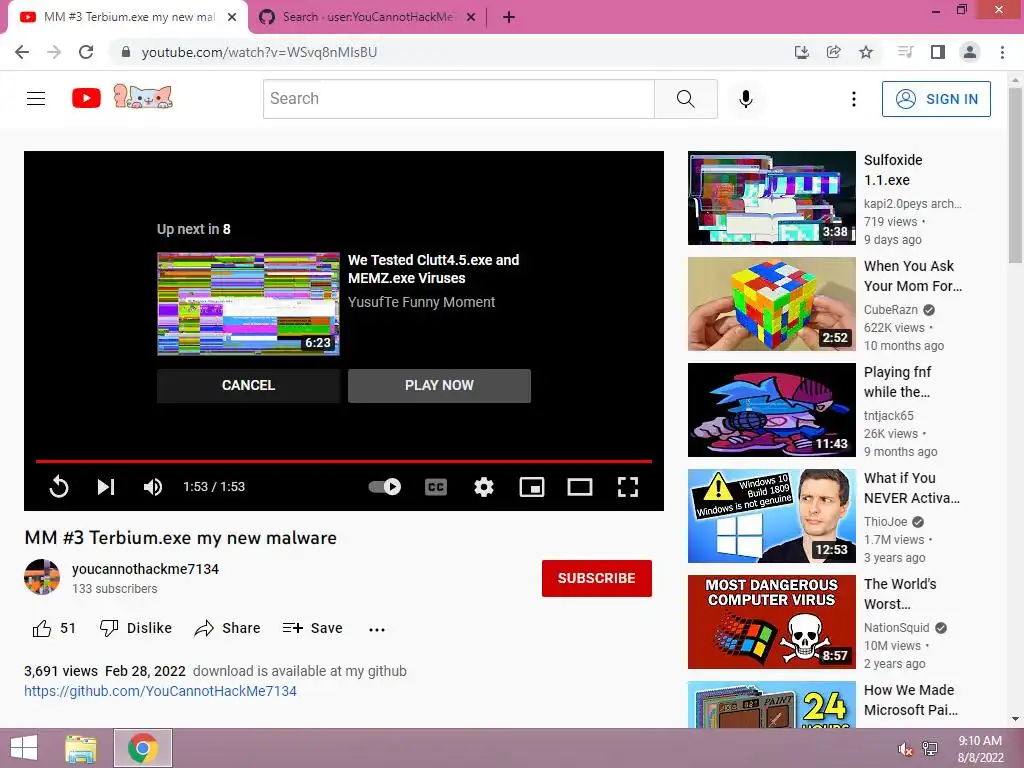Go back to previous page
This screenshot has height=768, width=1024.
point(22,52)
